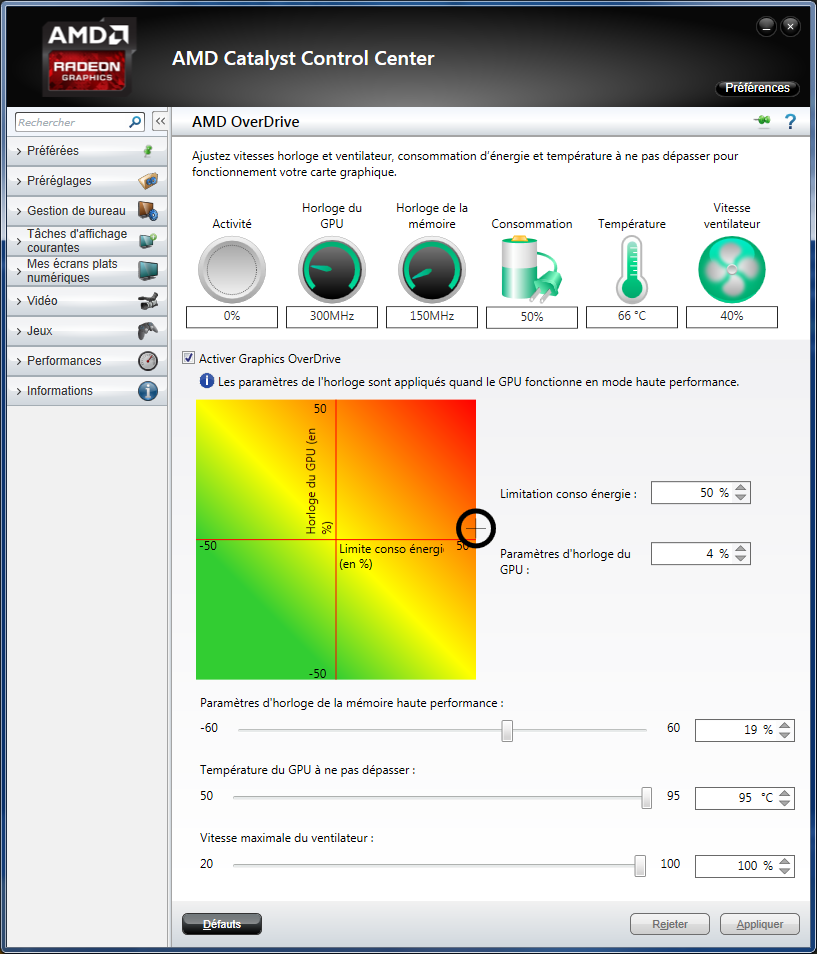
Task: Click inside the Rechercher search field
Action: 70,121
